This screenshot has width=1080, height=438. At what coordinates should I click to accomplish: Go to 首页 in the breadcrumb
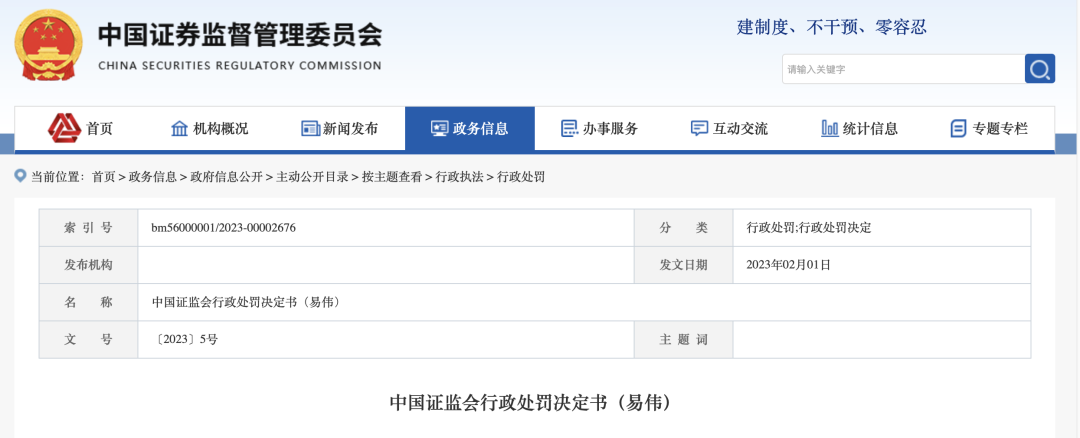coord(103,177)
